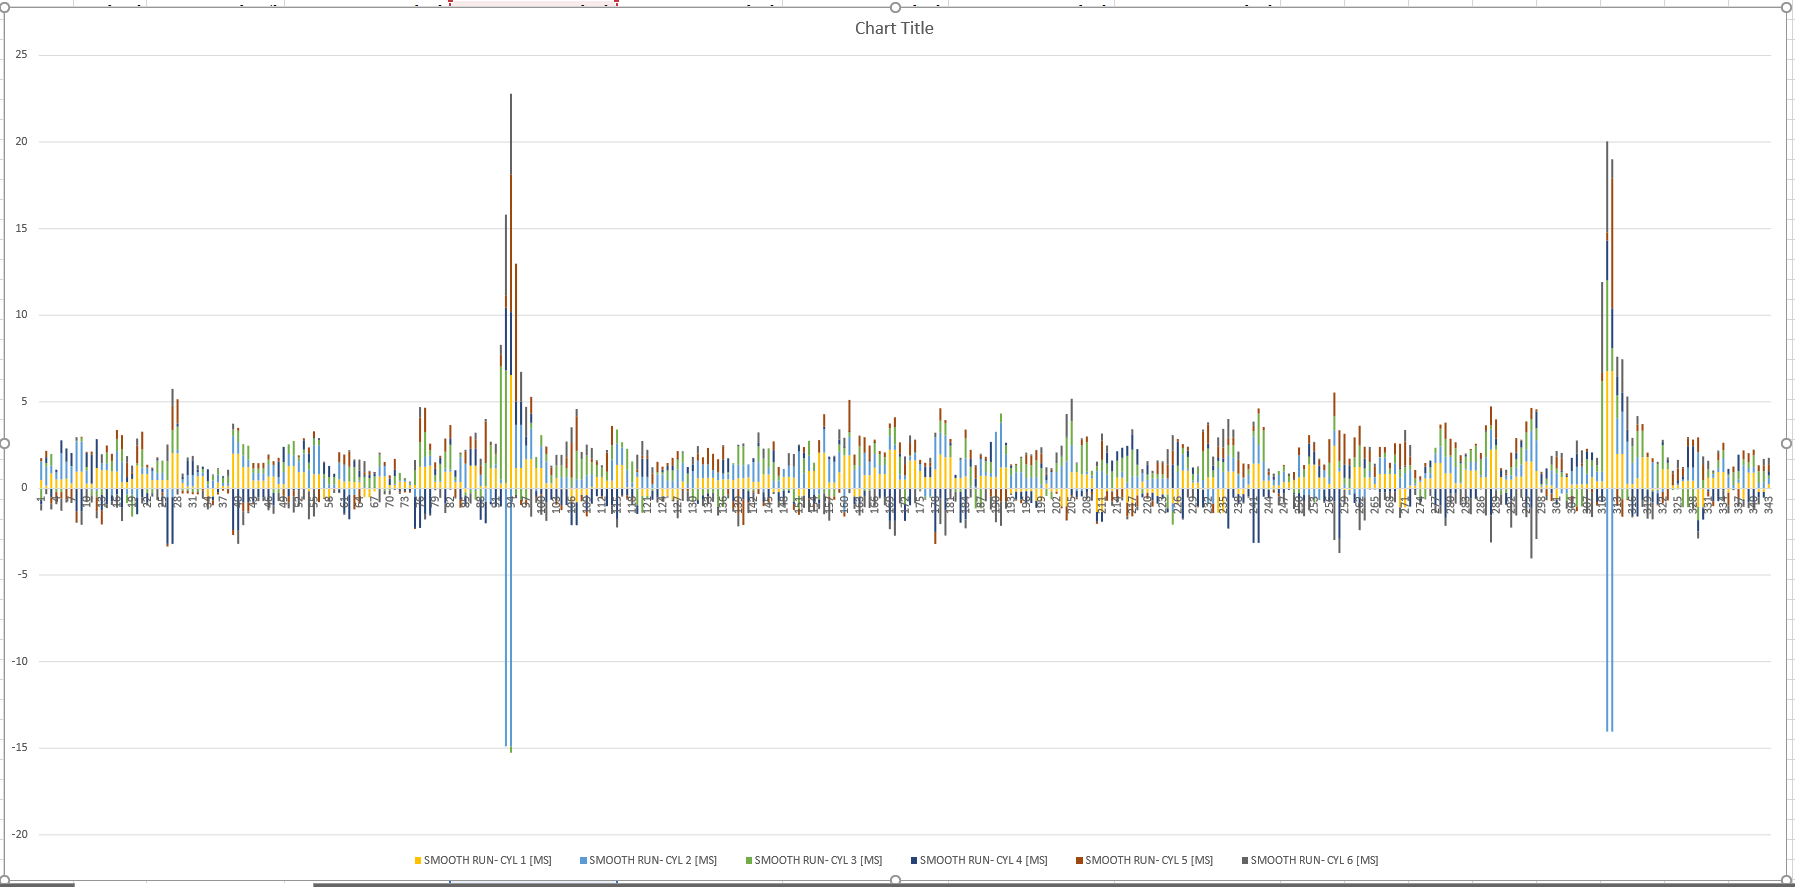Click the bottom-right corner chart resize handle
Image resolution: width=1795 pixels, height=887 pixels.
coord(1787,880)
